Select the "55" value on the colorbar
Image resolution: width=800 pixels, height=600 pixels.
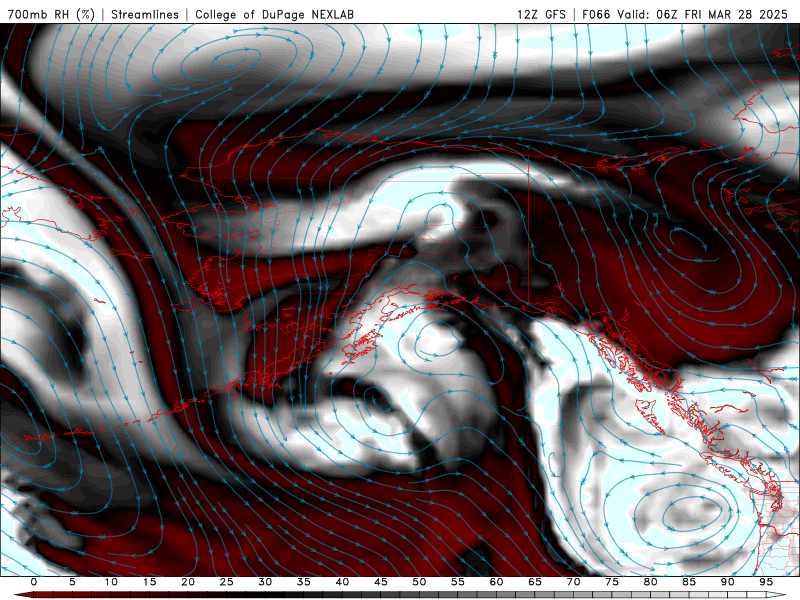458,582
